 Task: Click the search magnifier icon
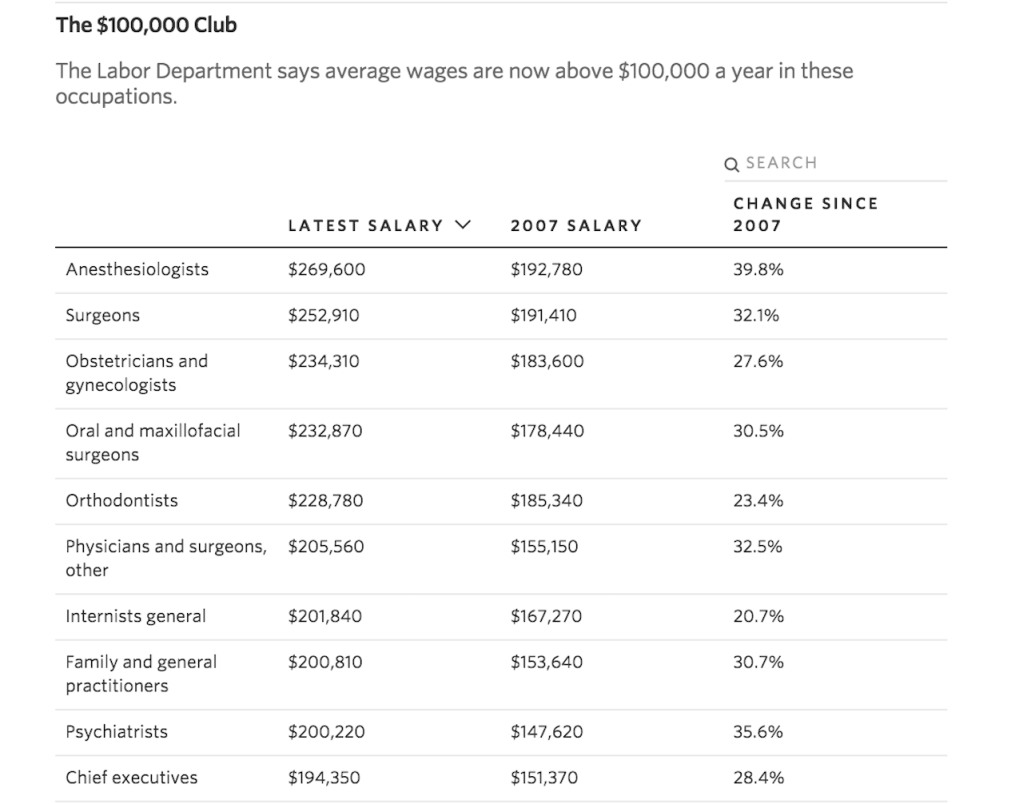(x=732, y=164)
